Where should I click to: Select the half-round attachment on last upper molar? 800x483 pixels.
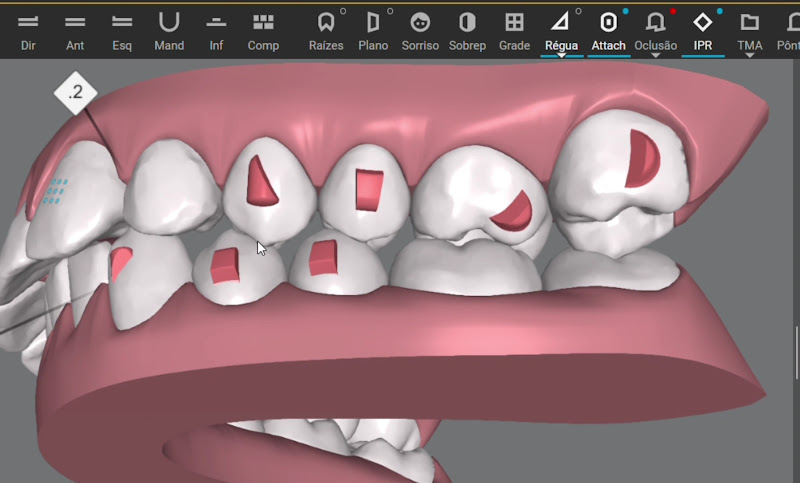642,160
